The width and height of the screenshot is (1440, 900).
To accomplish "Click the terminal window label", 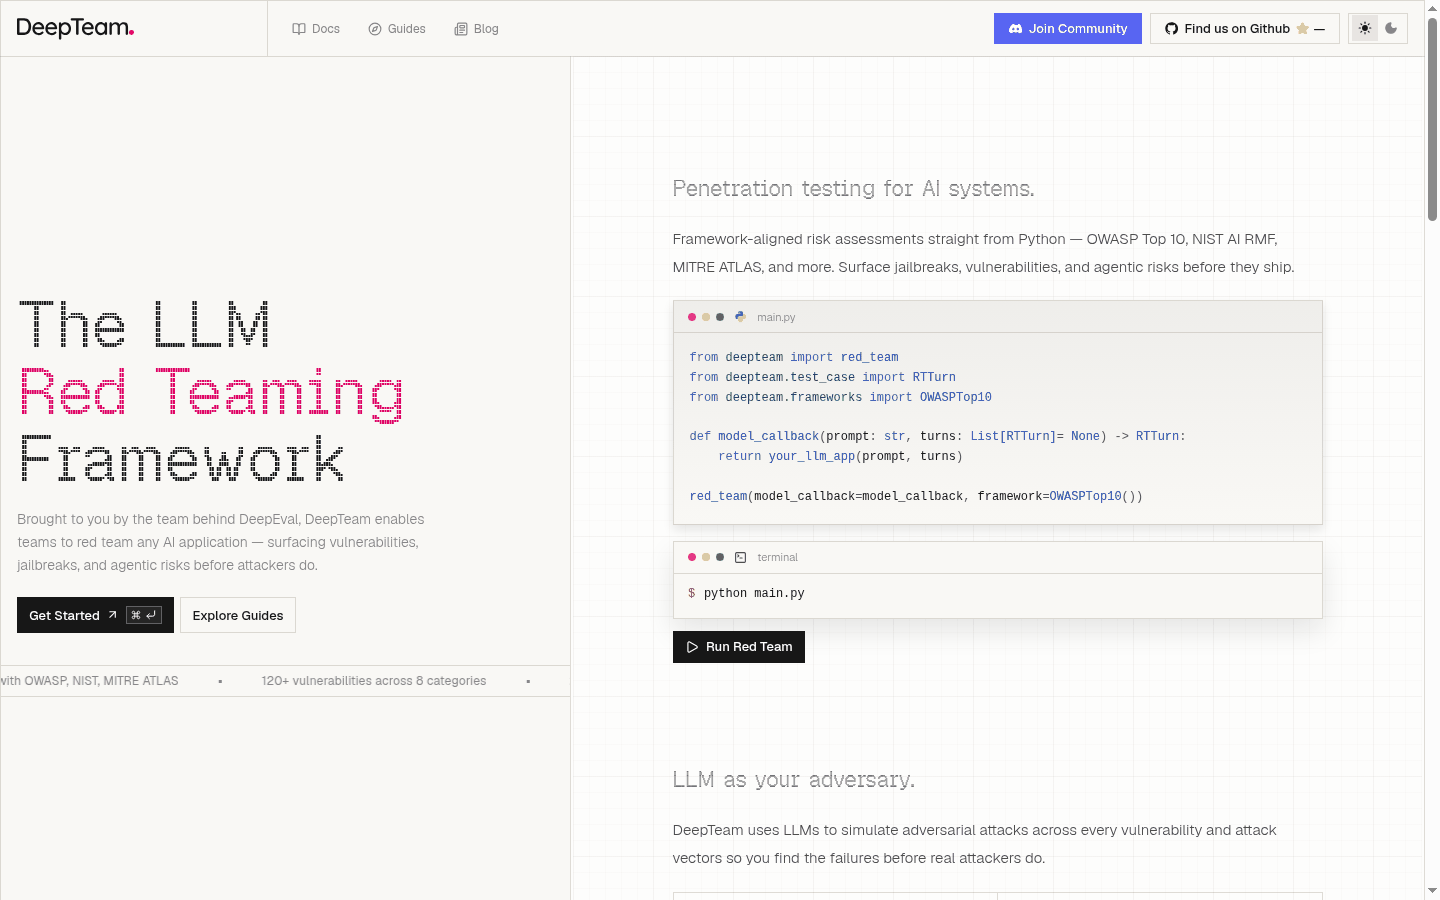I will (778, 557).
